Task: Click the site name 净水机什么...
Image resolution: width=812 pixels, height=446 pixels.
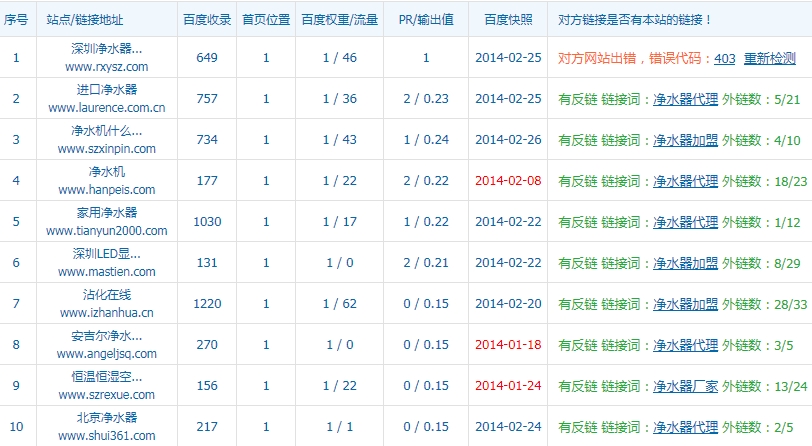Action: (x=107, y=131)
